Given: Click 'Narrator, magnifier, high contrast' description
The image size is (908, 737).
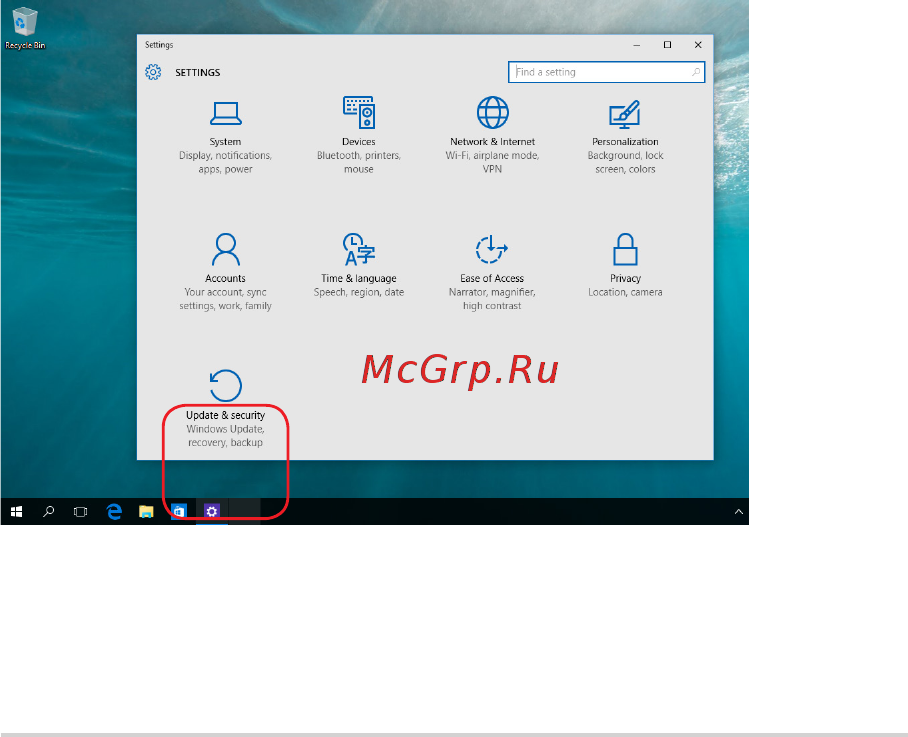Looking at the screenshot, I should point(492,299).
